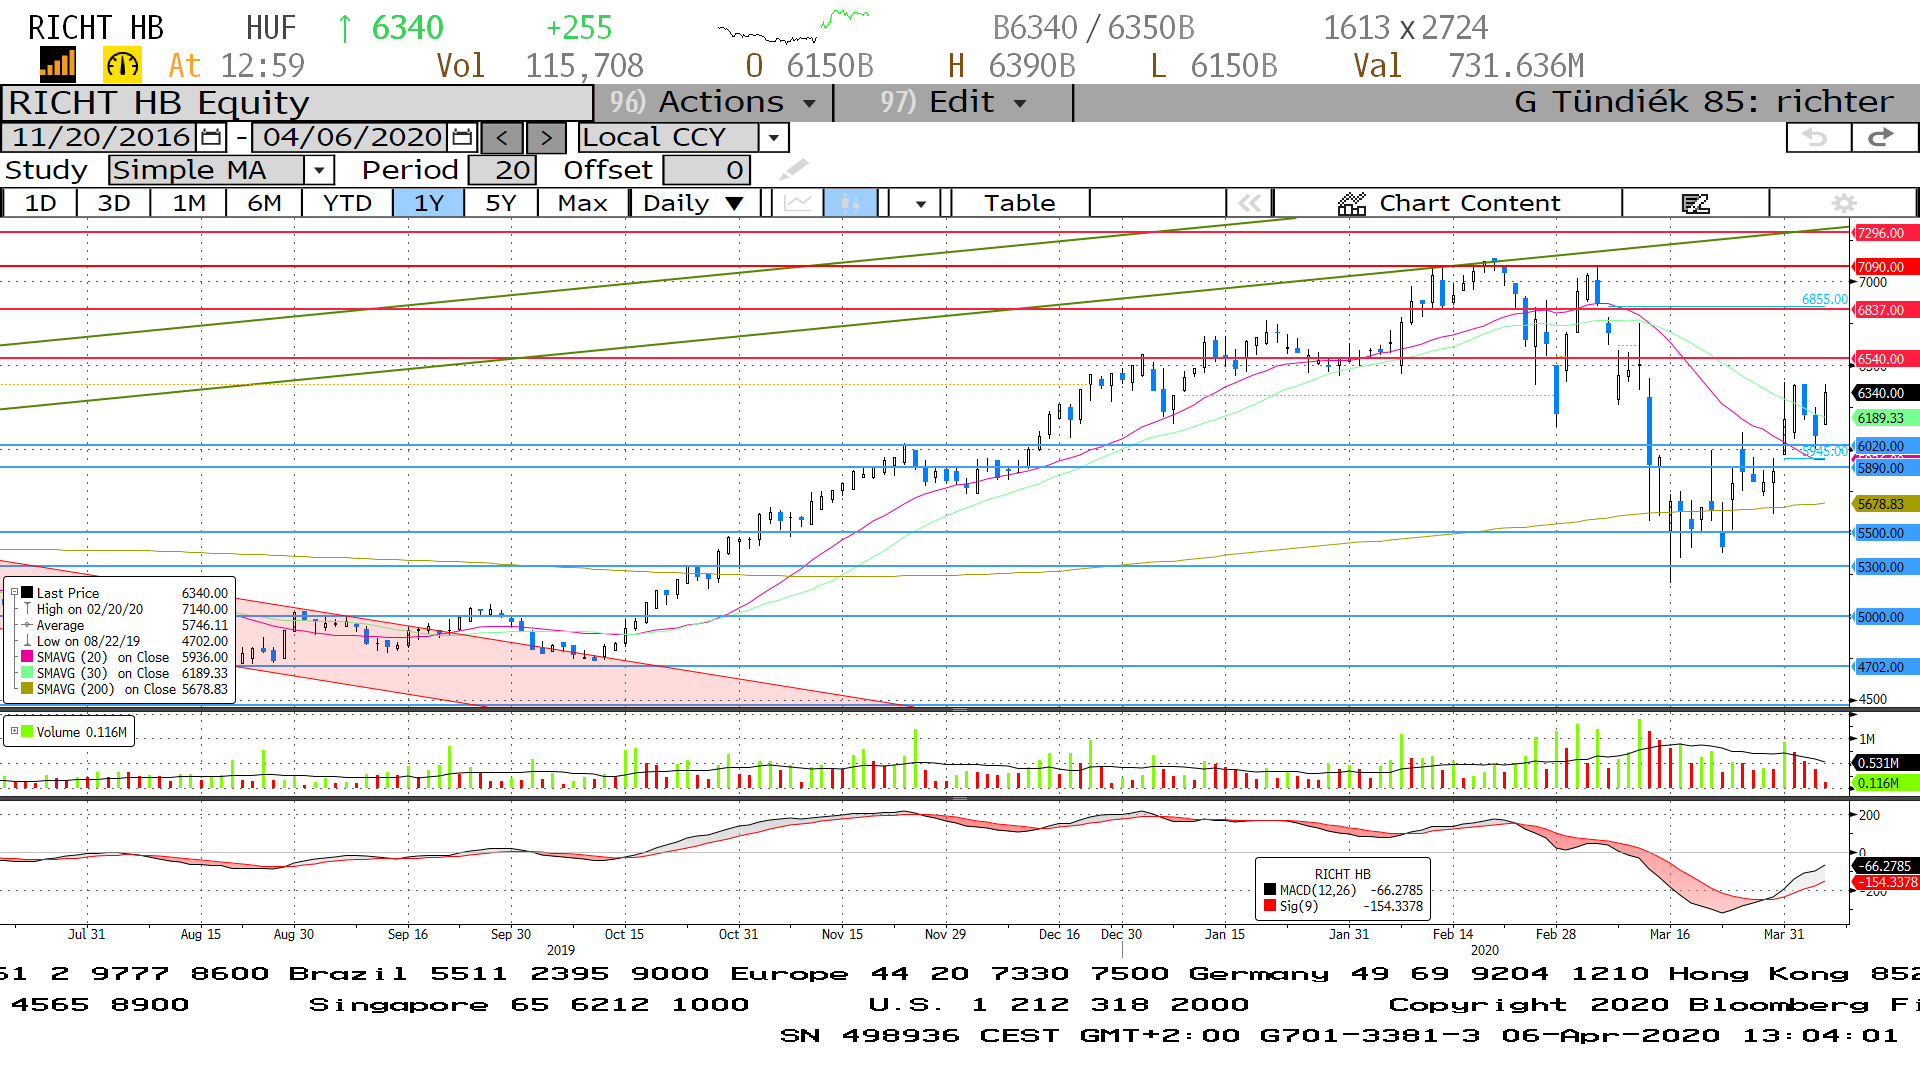The height and width of the screenshot is (1075, 1920).
Task: Open the annotations drawing tool icon
Action: coord(1695,203)
